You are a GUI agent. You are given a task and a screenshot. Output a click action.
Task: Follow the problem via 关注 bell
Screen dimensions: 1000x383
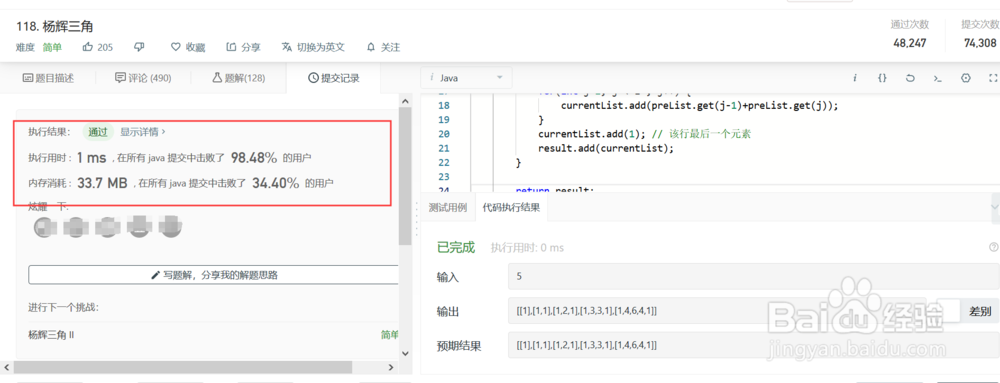tap(383, 47)
